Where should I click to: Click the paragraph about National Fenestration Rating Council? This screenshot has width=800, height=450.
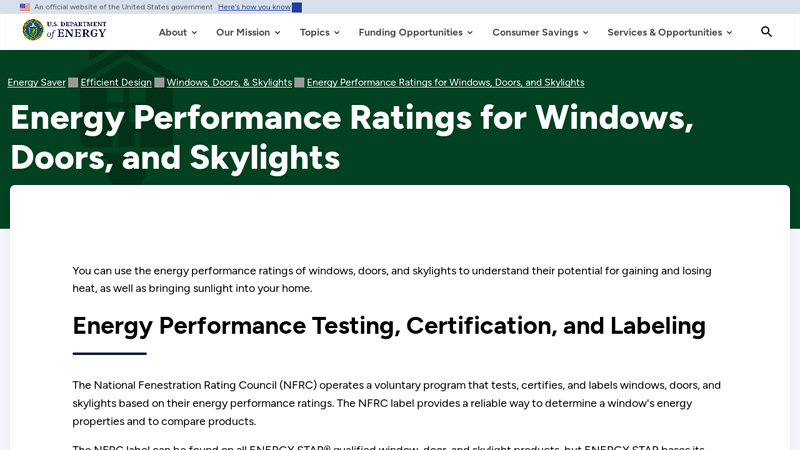(x=396, y=403)
